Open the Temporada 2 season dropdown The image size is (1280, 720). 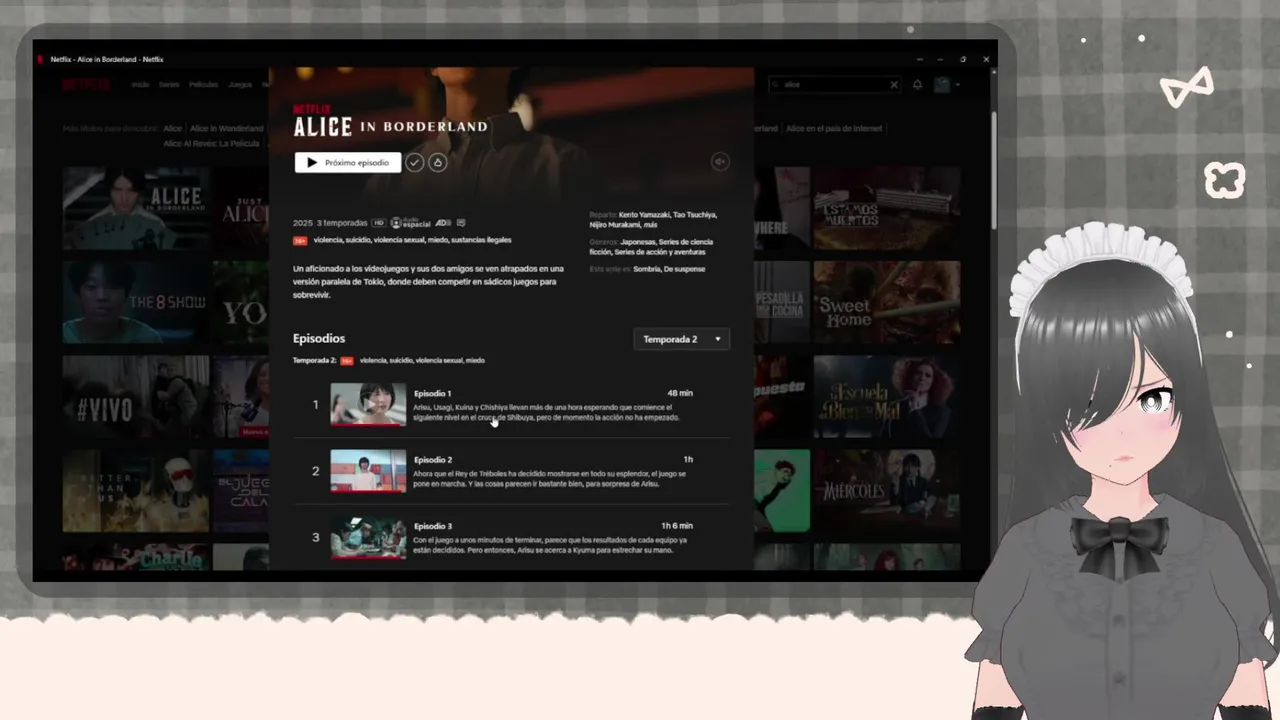(682, 339)
